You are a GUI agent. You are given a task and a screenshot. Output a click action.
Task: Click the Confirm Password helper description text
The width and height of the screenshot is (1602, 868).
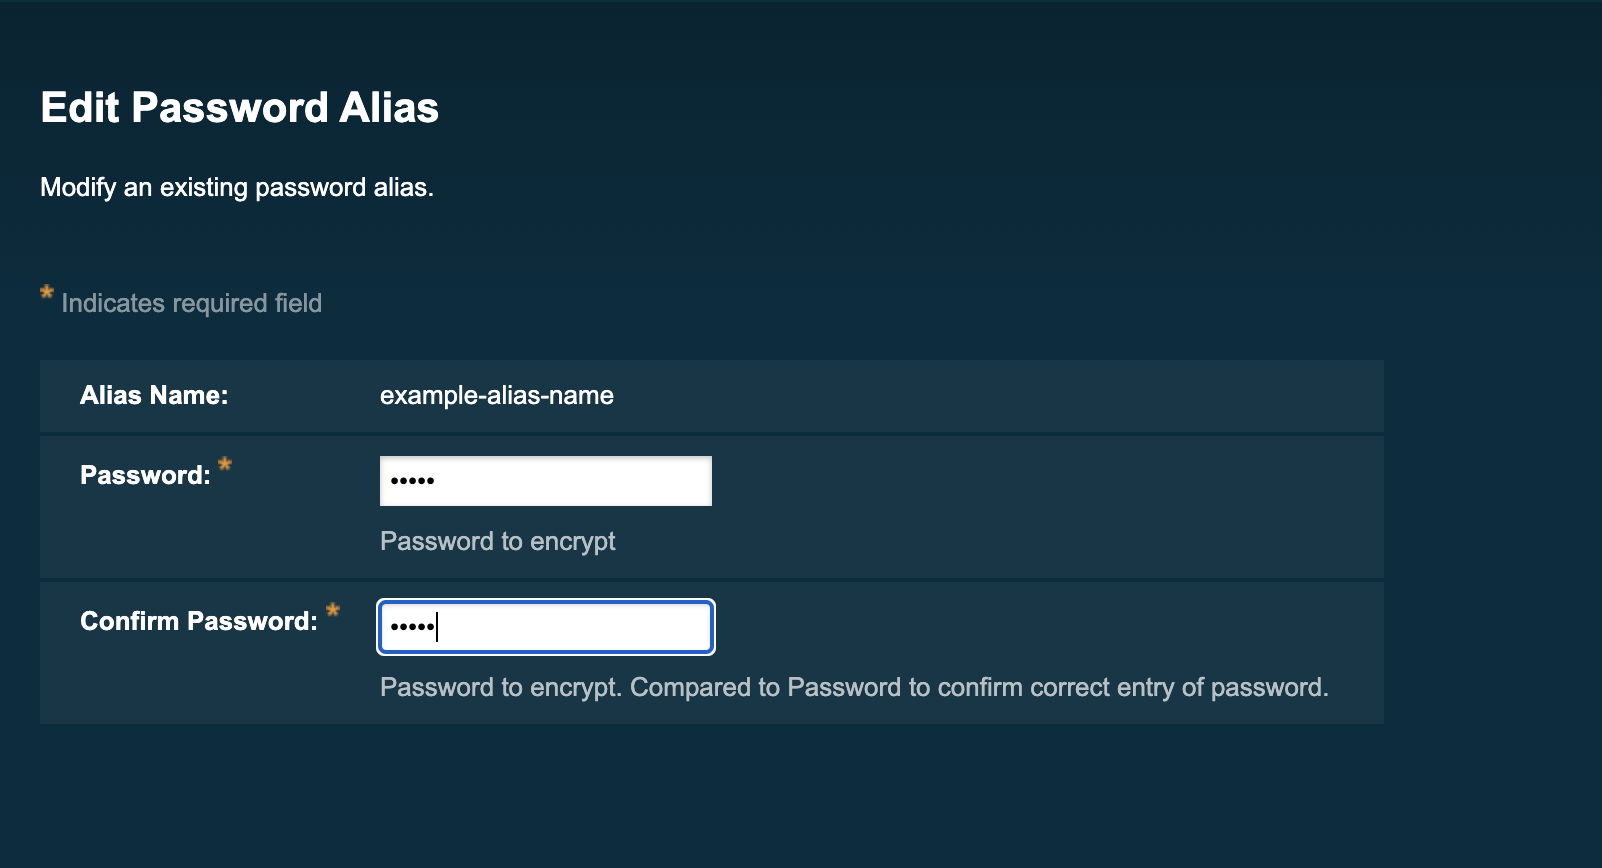click(855, 687)
